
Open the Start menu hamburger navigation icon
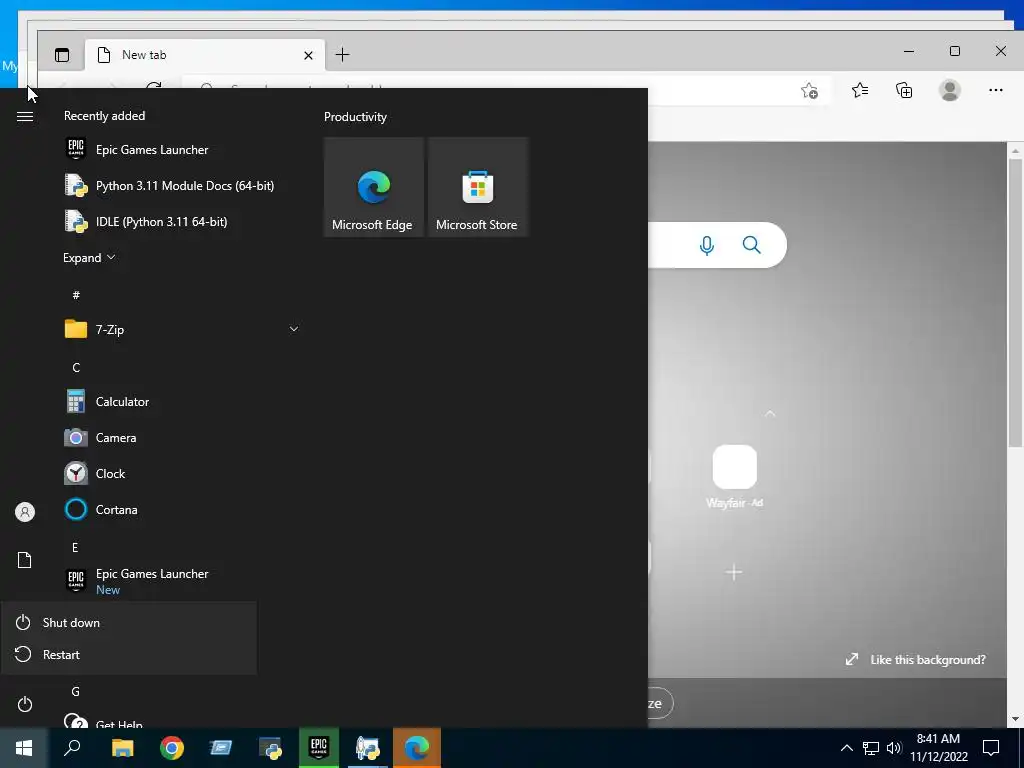[x=25, y=116]
